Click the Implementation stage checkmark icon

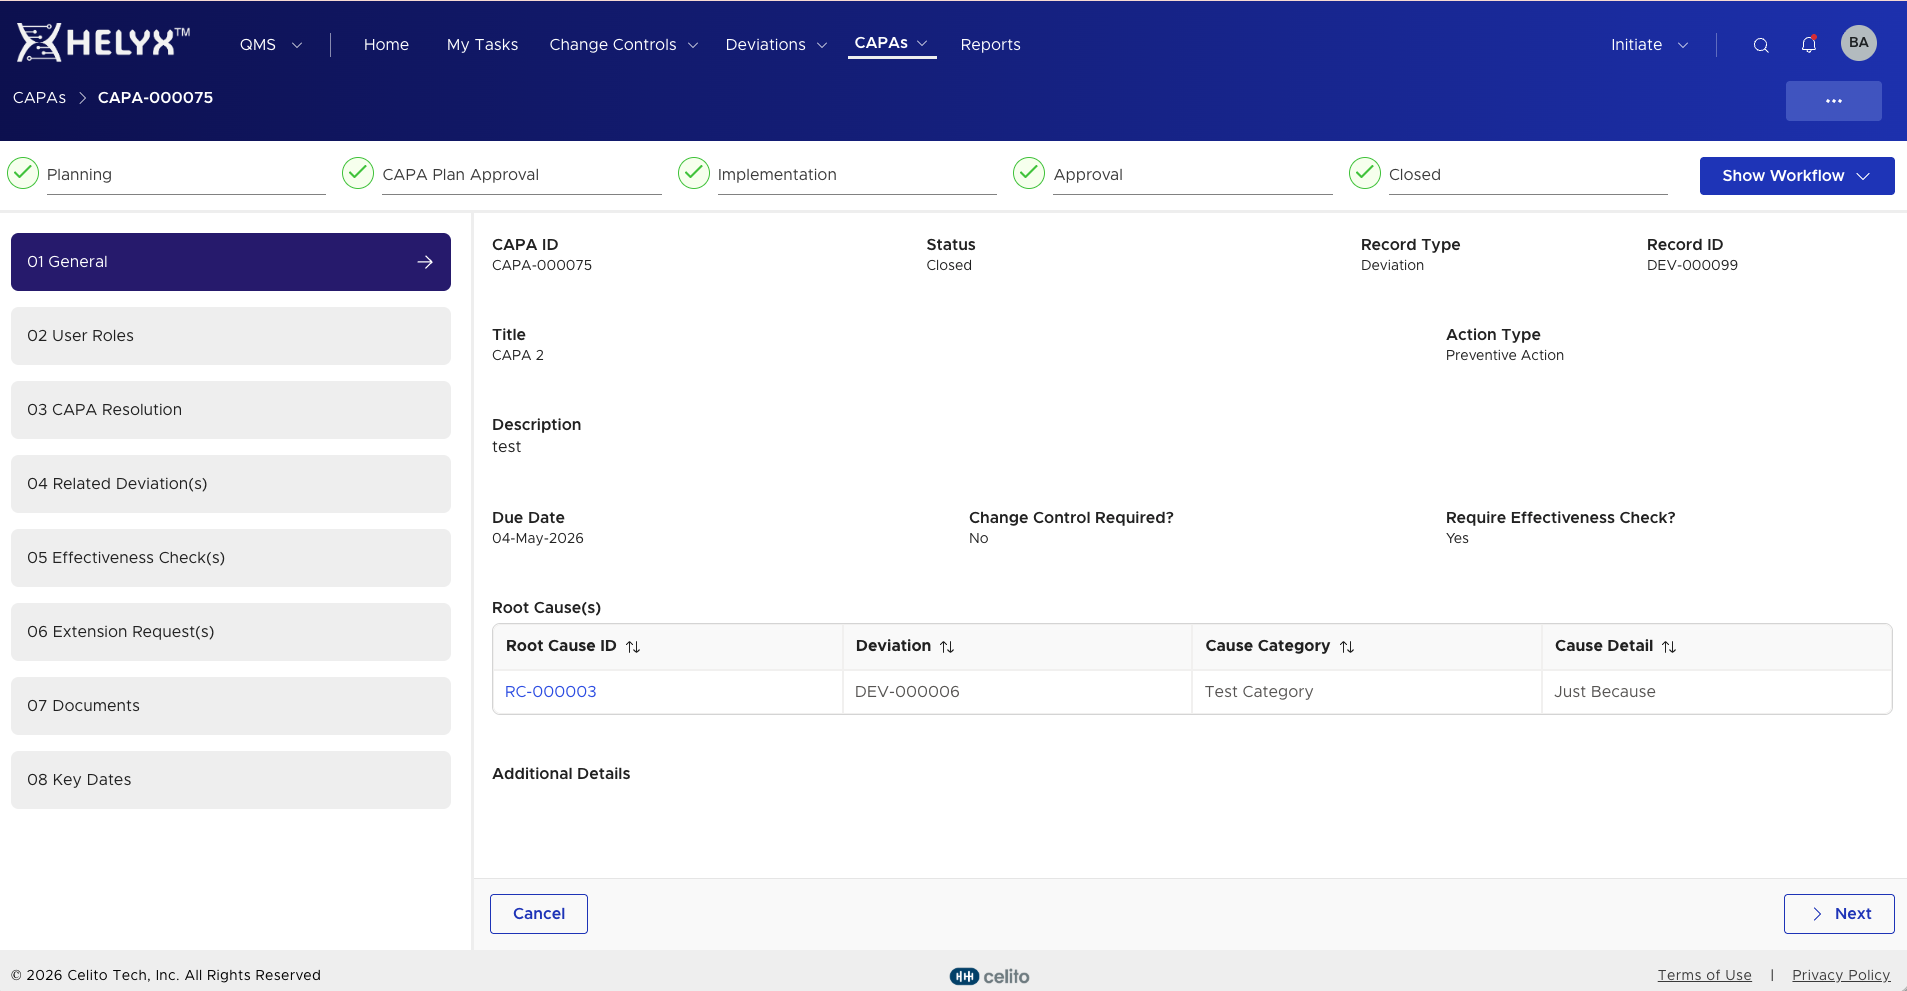[694, 173]
